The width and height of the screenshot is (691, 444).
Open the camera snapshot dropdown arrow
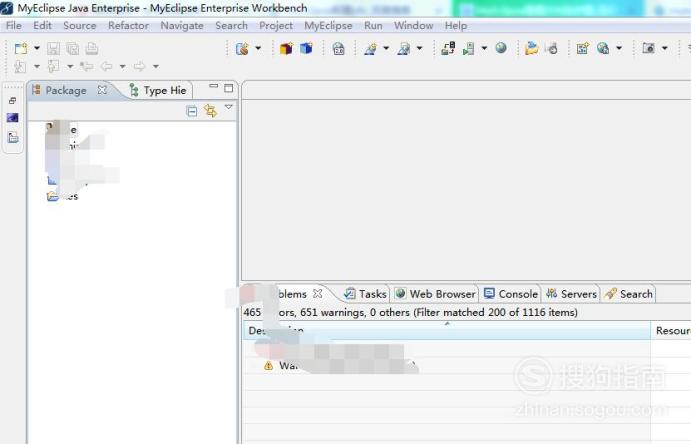(665, 48)
